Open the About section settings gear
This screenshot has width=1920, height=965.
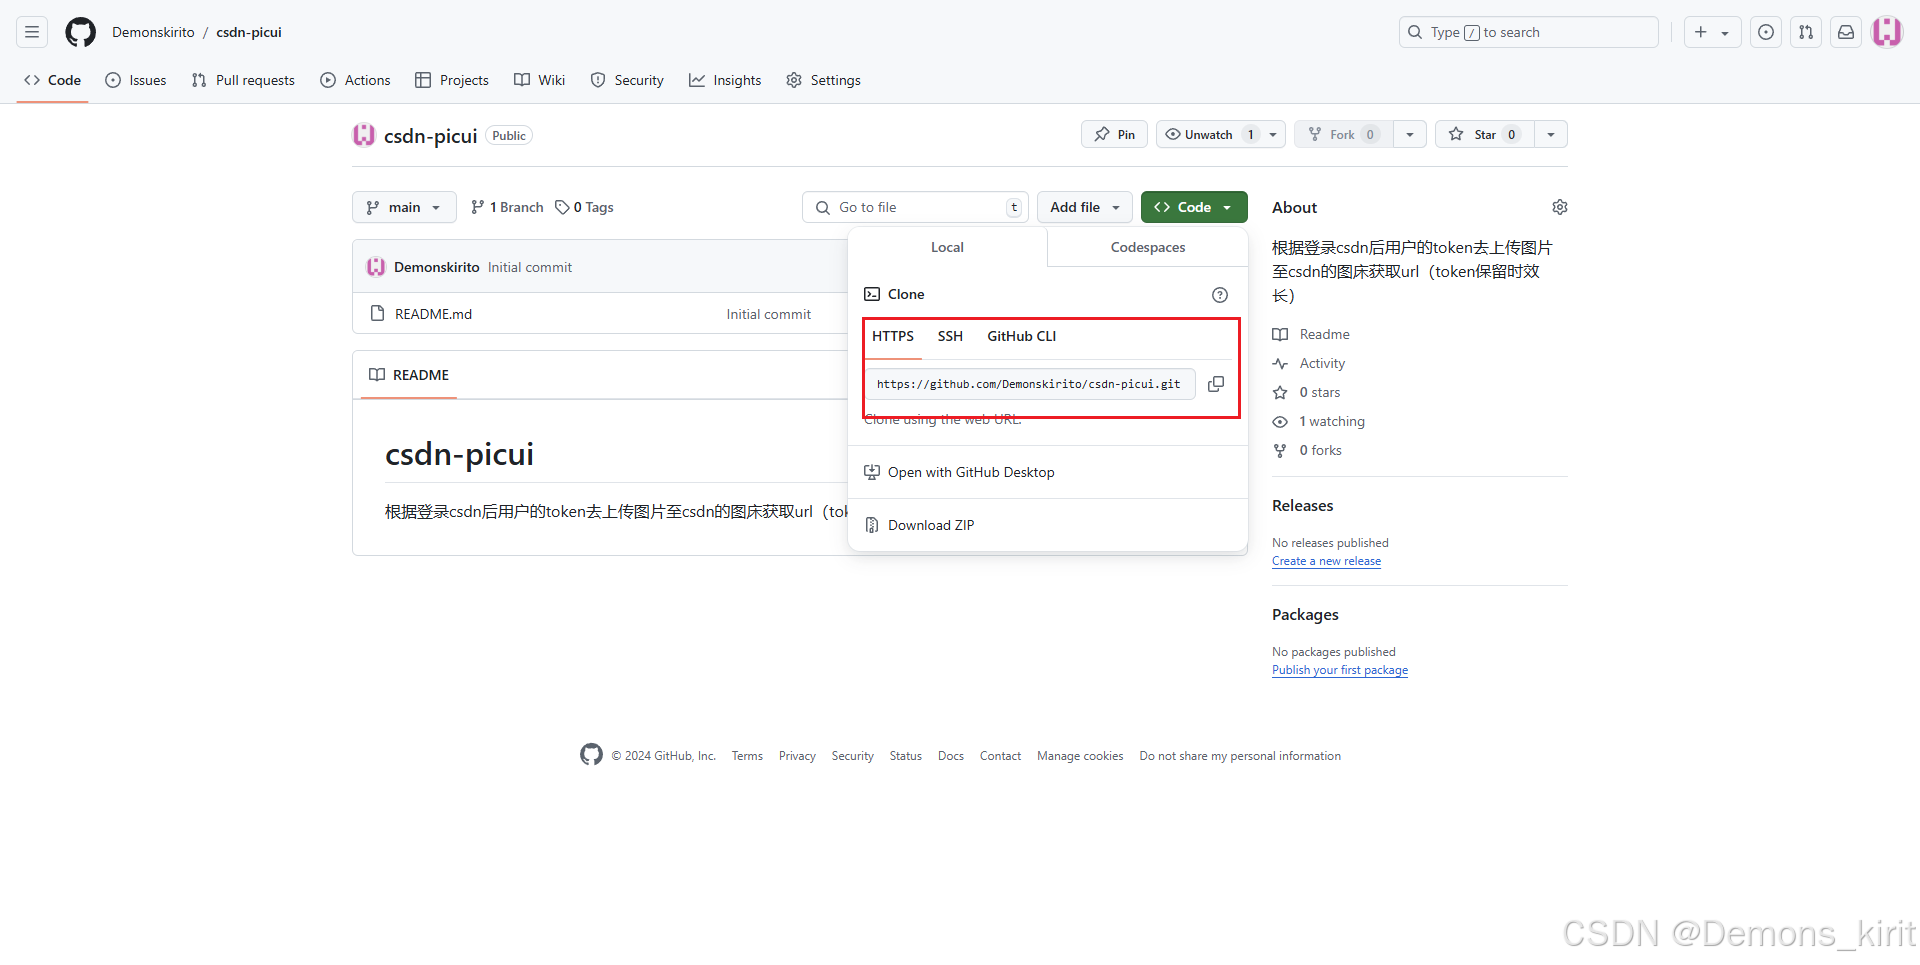pyautogui.click(x=1560, y=207)
